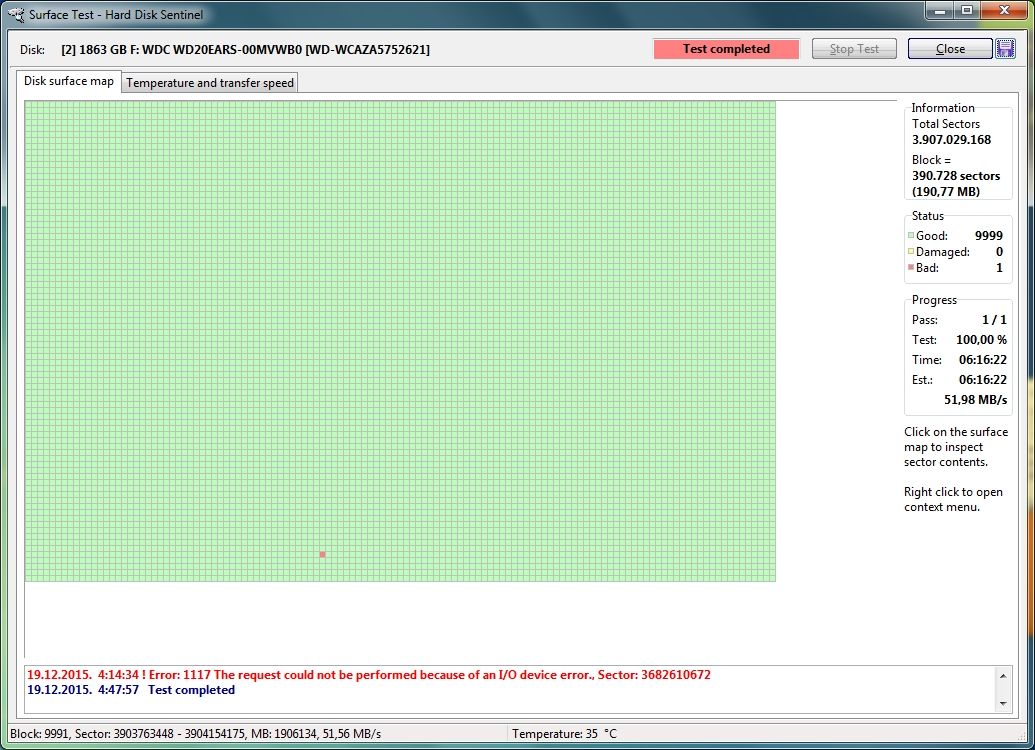The image size is (1035, 750).
Task: Click the disk name WDC WD20EARS text
Action: pyautogui.click(x=246, y=50)
